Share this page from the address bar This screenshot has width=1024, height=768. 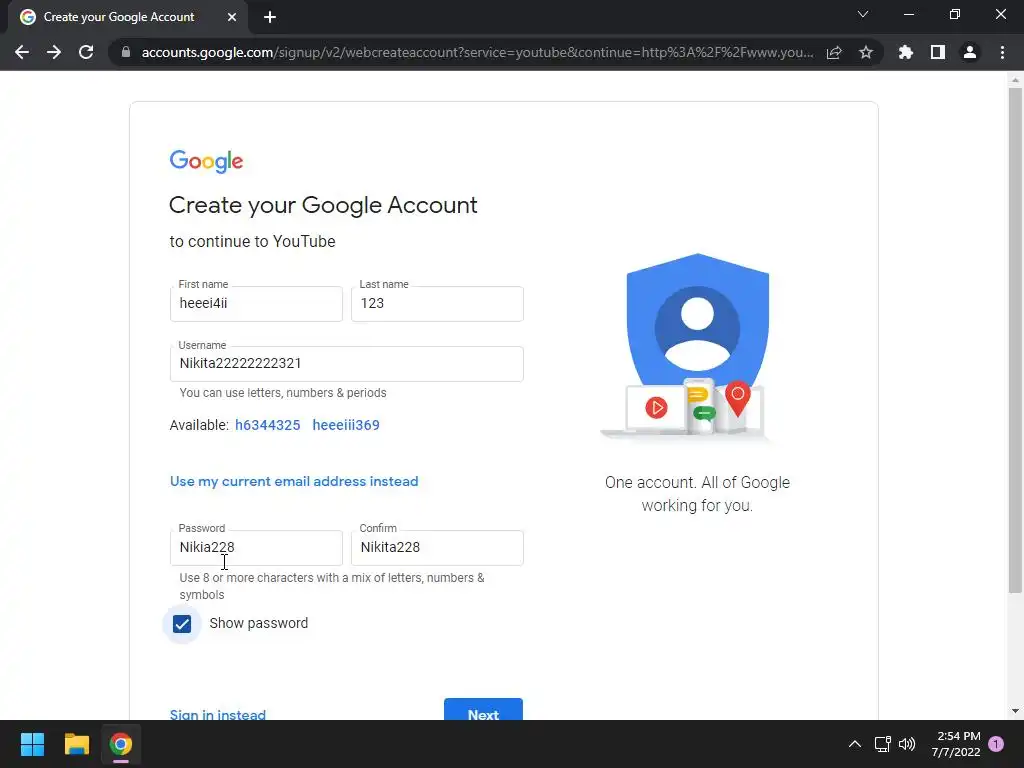[x=834, y=52]
